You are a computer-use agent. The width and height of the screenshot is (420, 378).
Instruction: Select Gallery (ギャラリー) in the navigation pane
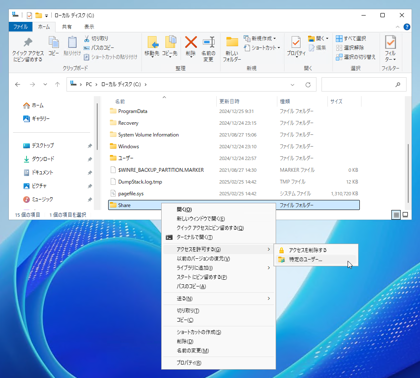click(36, 119)
